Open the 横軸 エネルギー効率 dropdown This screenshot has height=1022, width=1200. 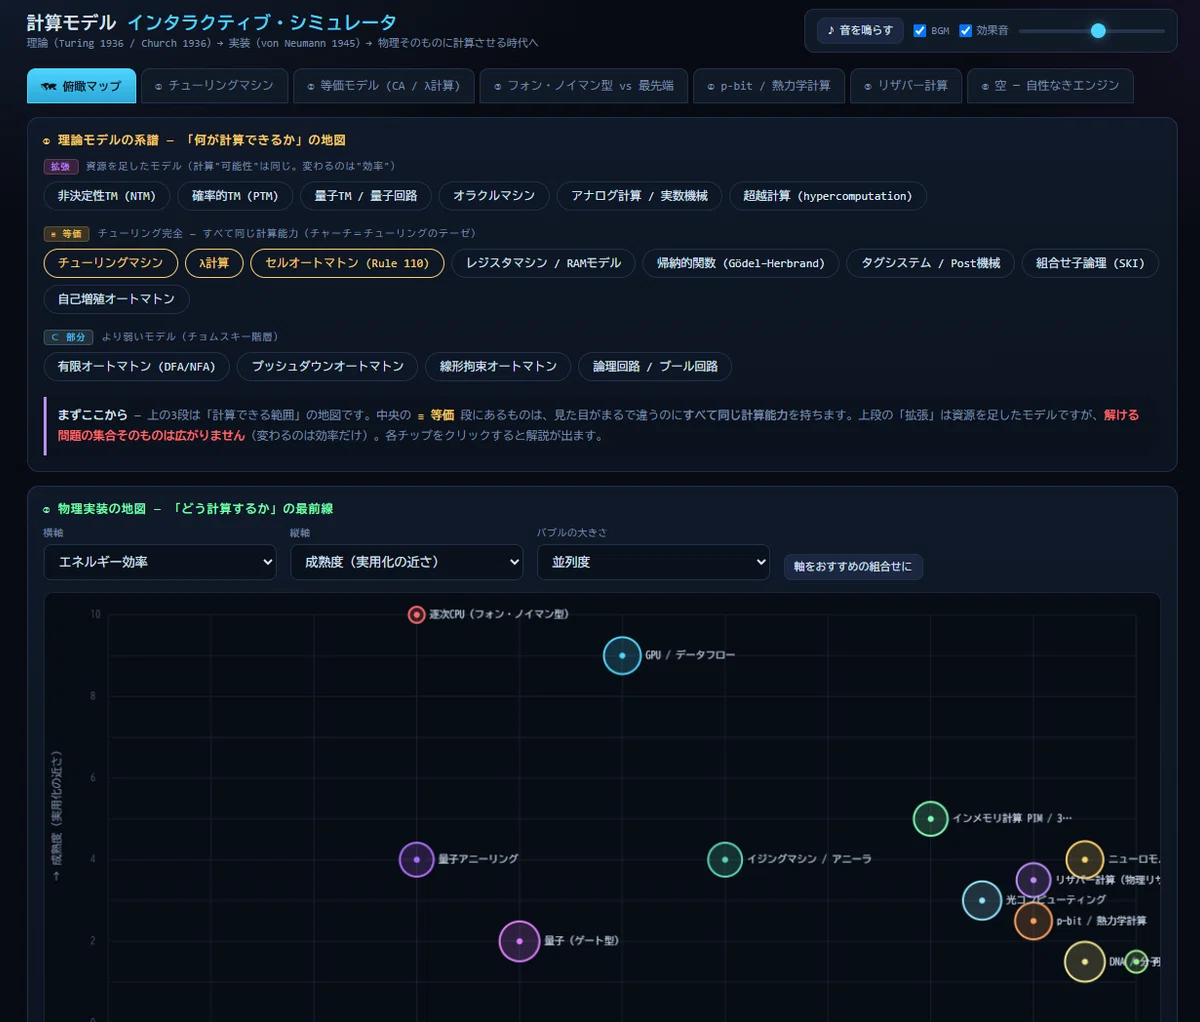pyautogui.click(x=160, y=562)
